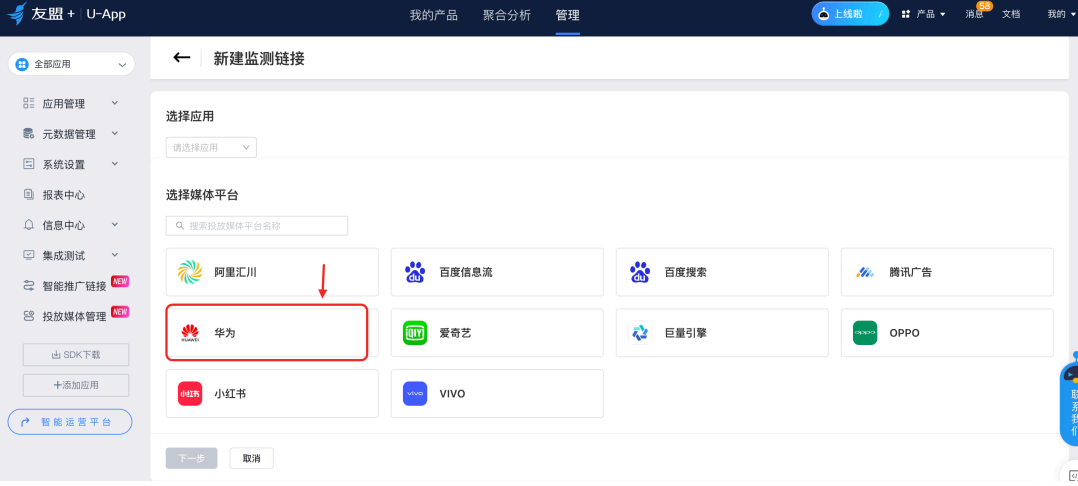Click the 投放媒体管理 icon
Viewport: 1078px width, 486px height.
point(28,316)
